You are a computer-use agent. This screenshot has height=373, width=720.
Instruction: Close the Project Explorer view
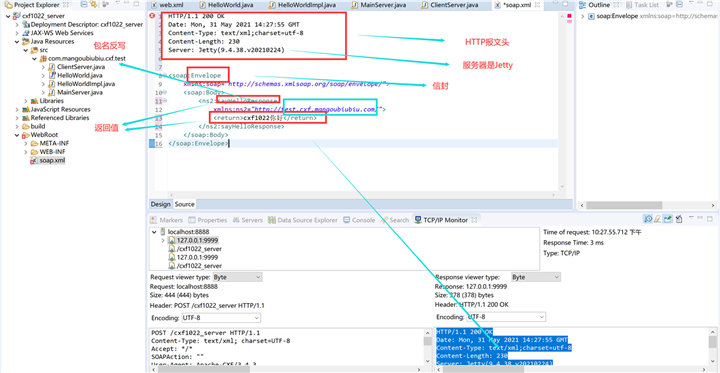(x=65, y=5)
